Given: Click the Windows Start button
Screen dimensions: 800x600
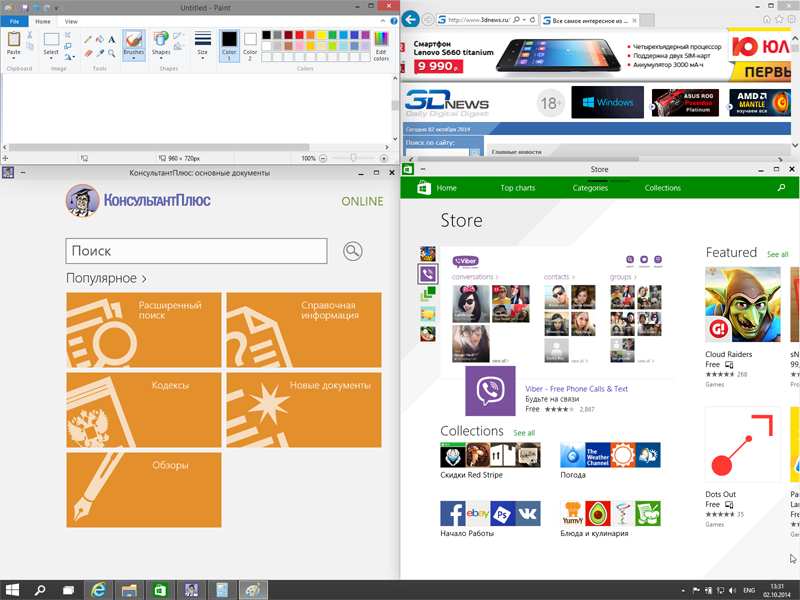Looking at the screenshot, I should click(12, 590).
